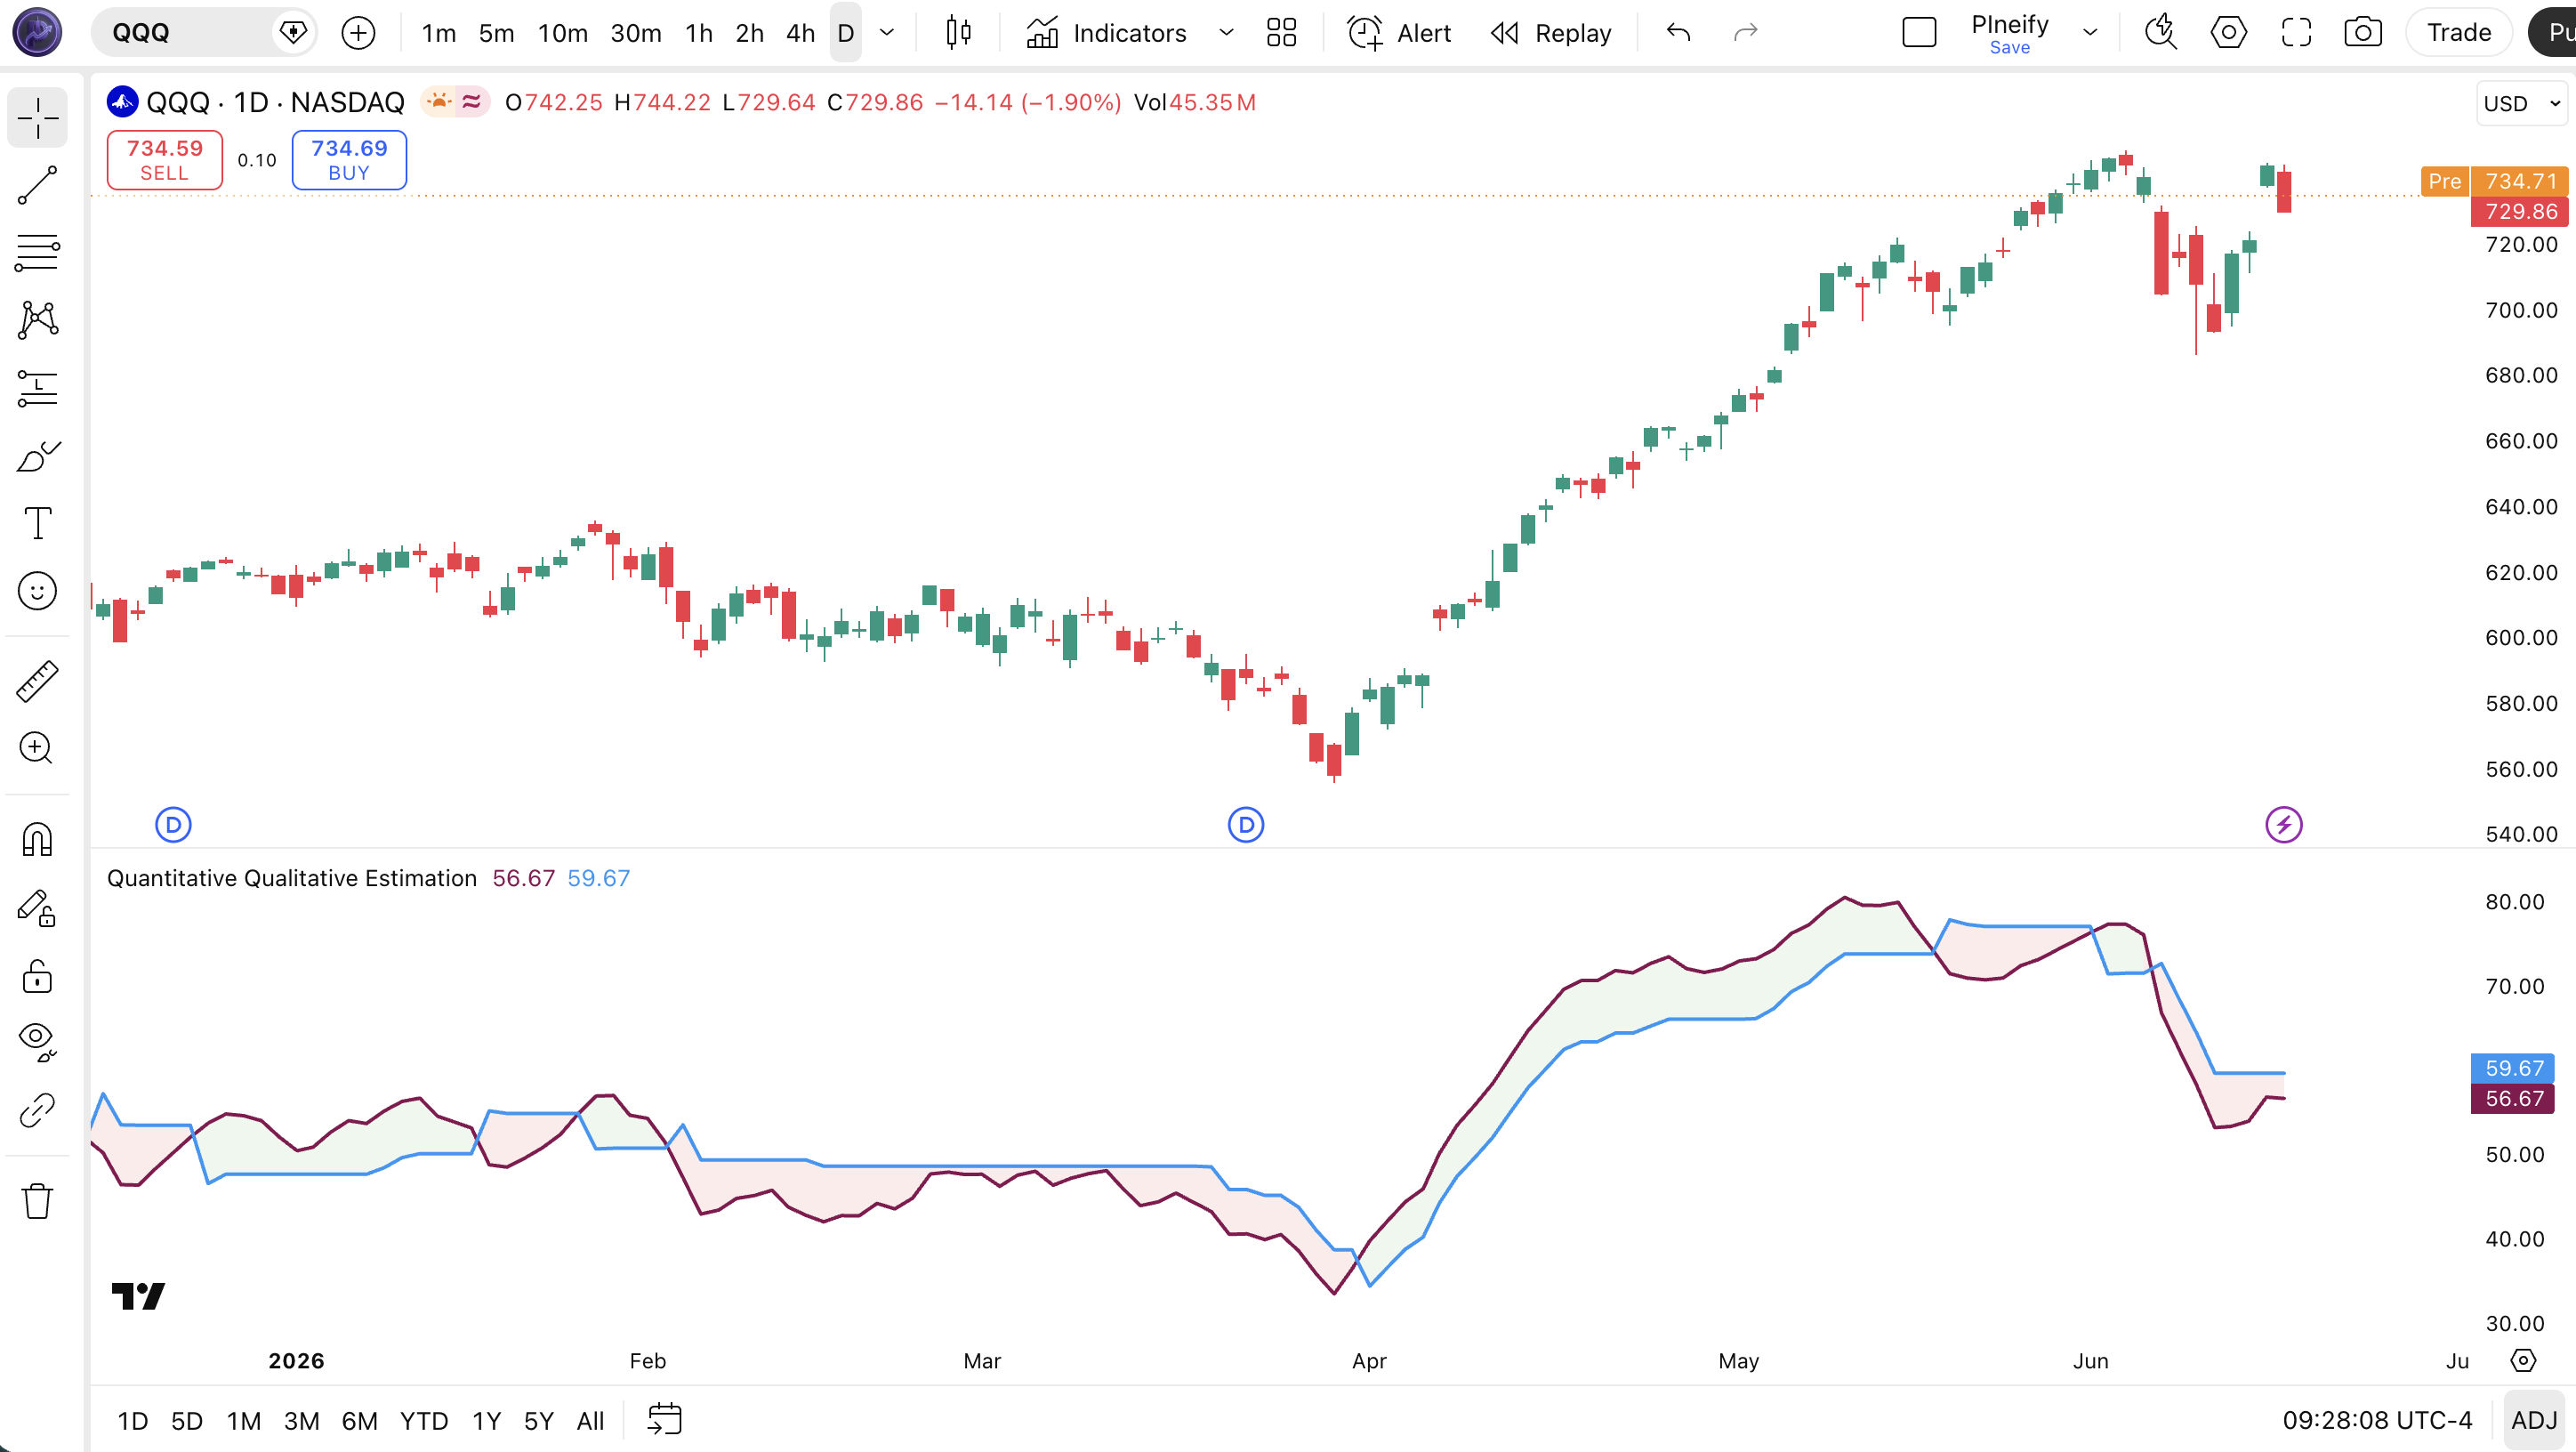Viewport: 2576px width, 1452px height.
Task: Set range to All
Action: pos(591,1420)
